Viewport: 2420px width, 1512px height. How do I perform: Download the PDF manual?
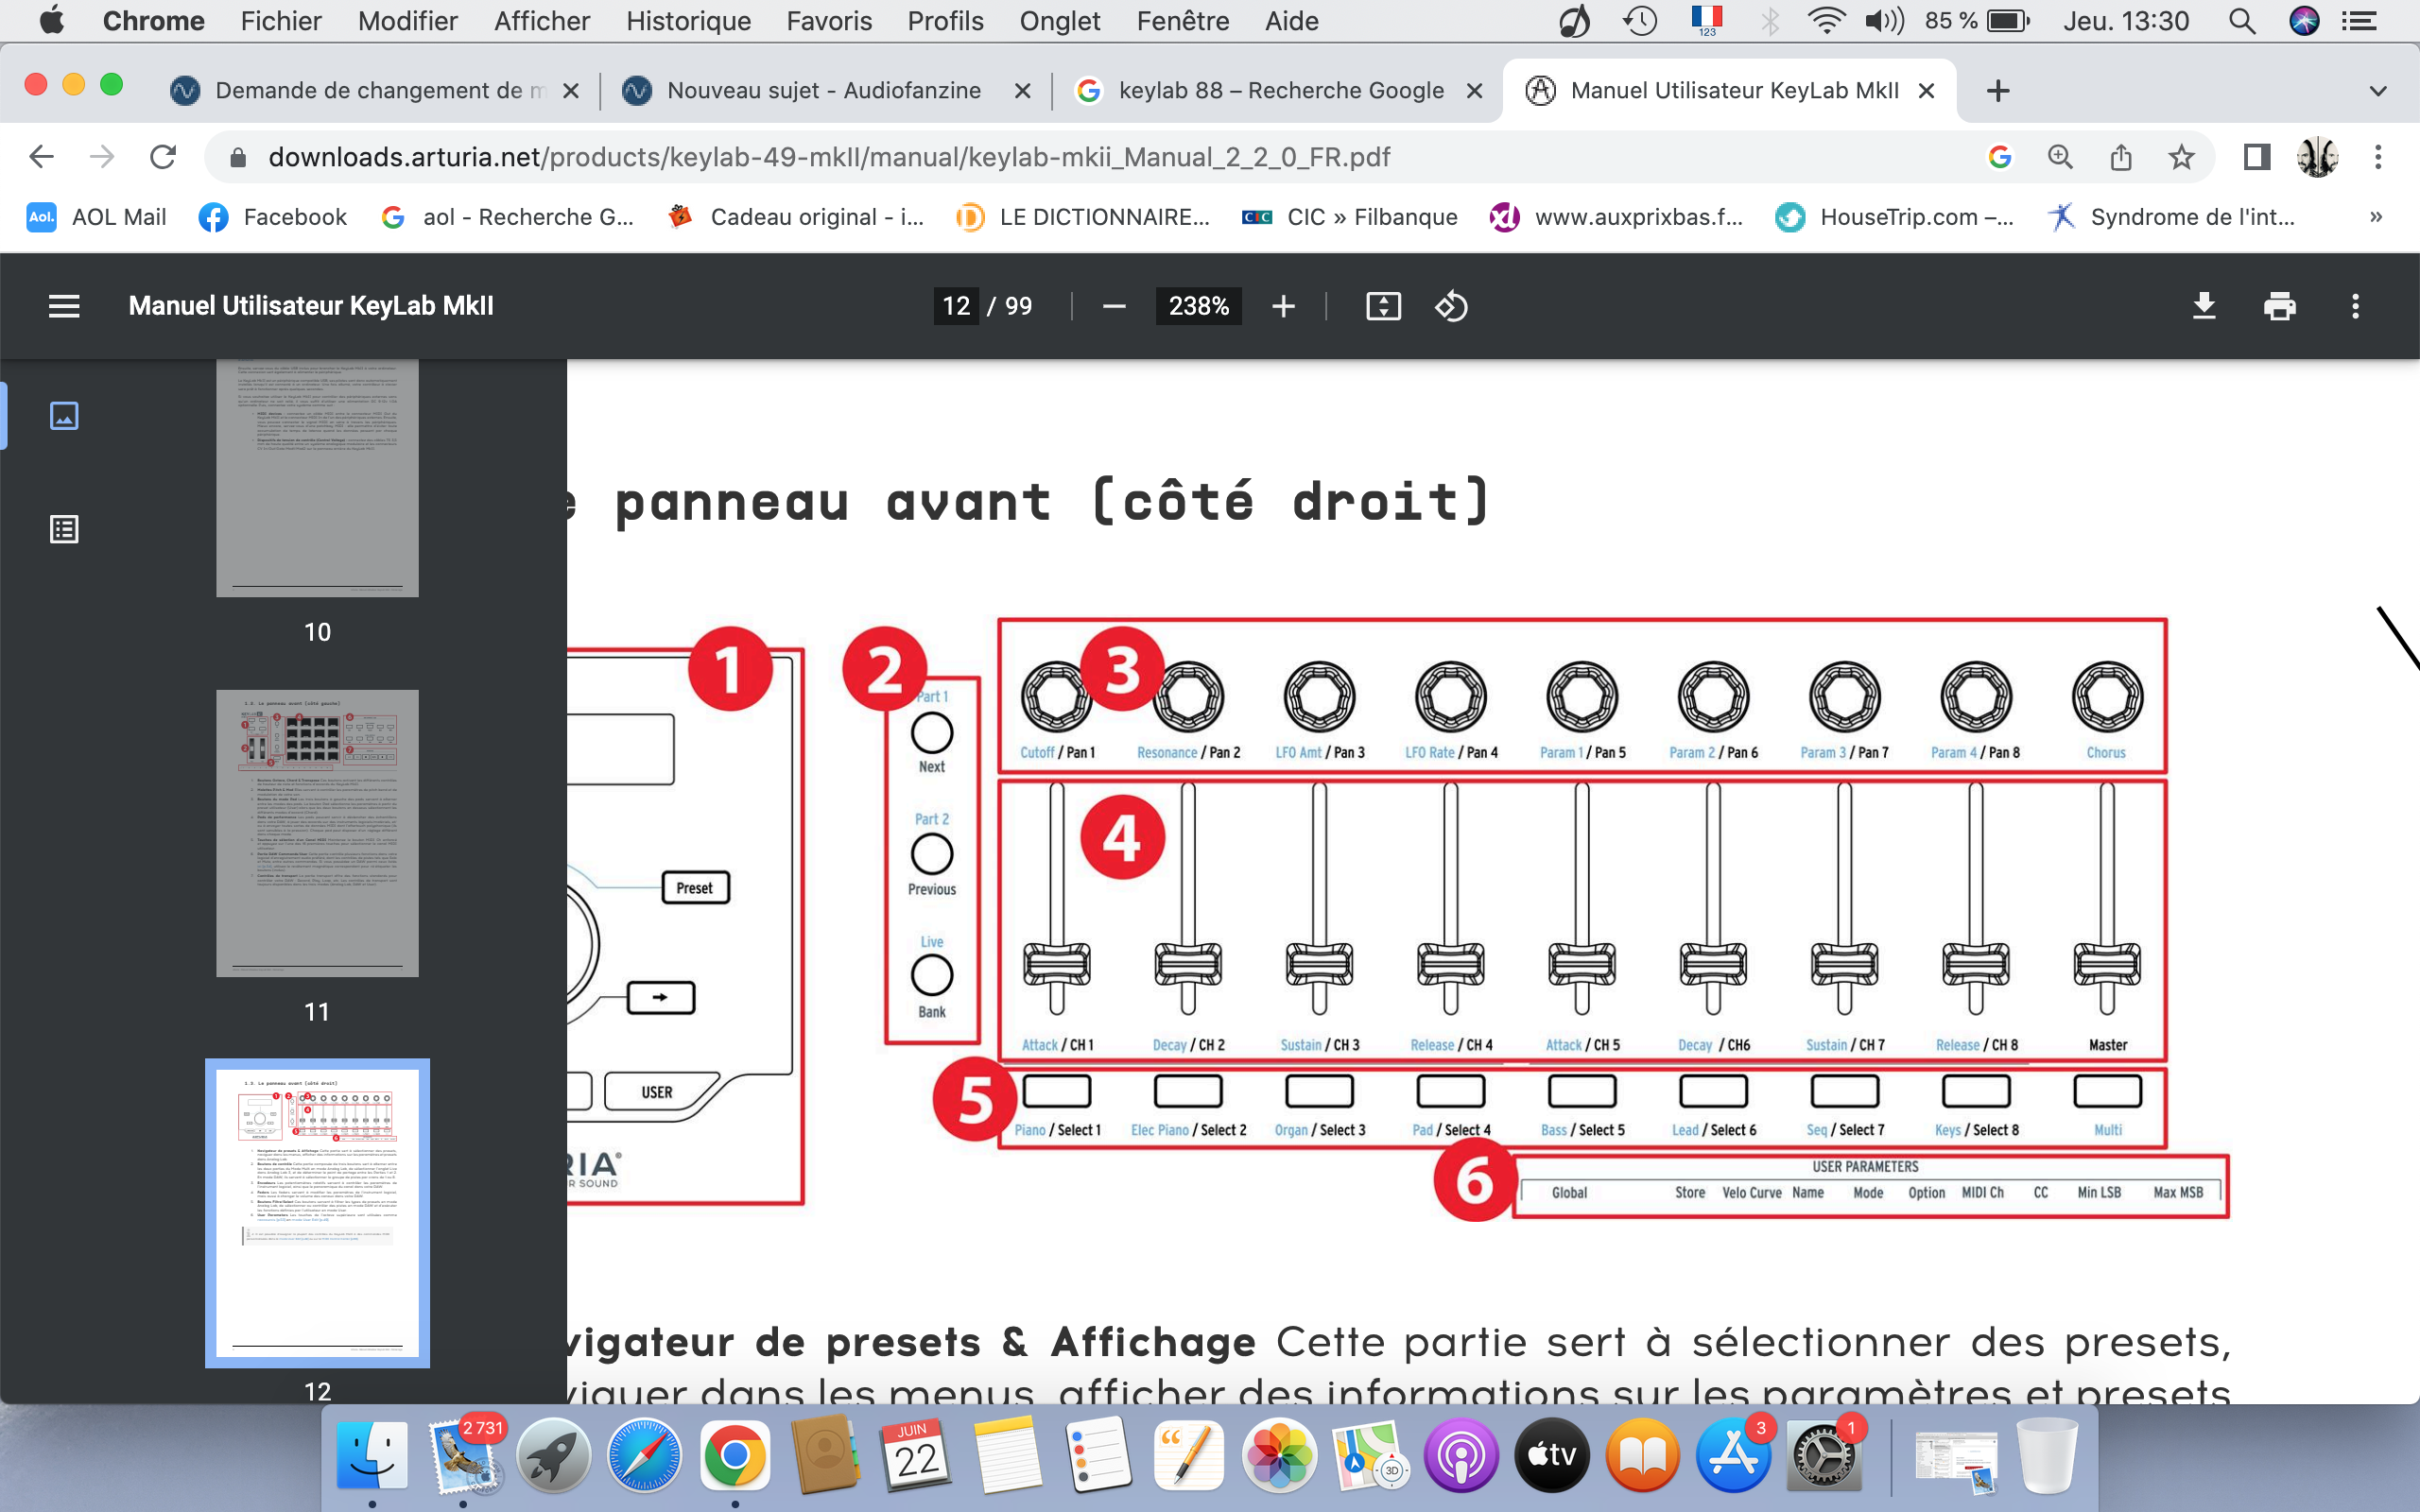(x=2204, y=306)
